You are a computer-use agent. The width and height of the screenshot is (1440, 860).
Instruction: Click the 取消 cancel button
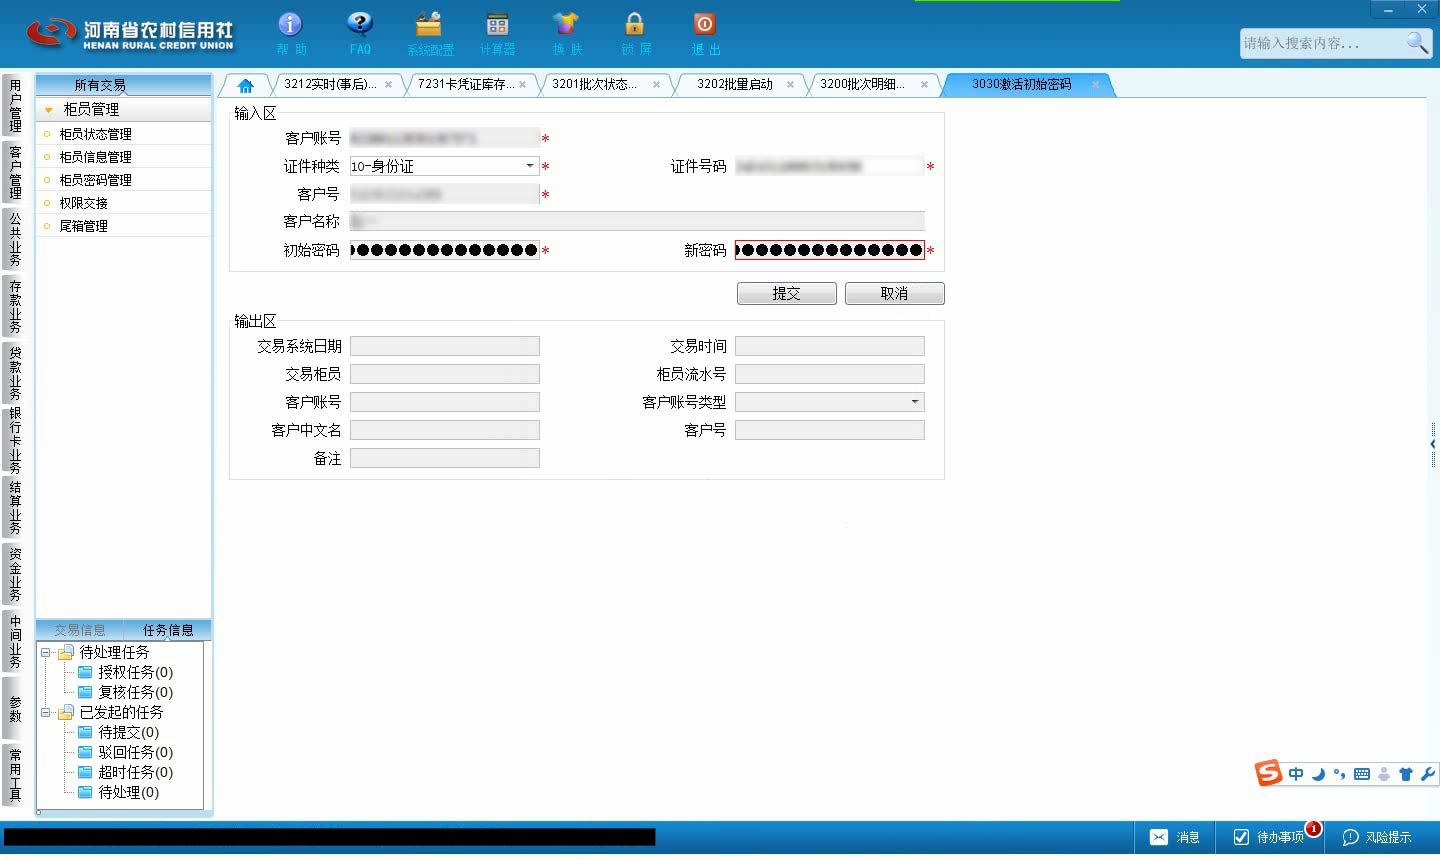coord(894,293)
